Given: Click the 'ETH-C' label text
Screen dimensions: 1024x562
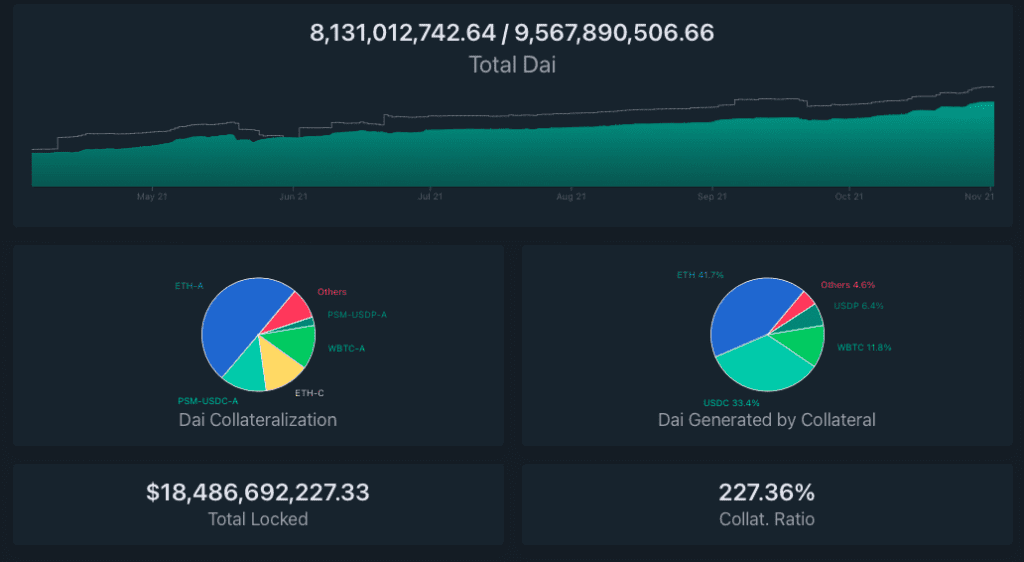Looking at the screenshot, I should [x=309, y=393].
